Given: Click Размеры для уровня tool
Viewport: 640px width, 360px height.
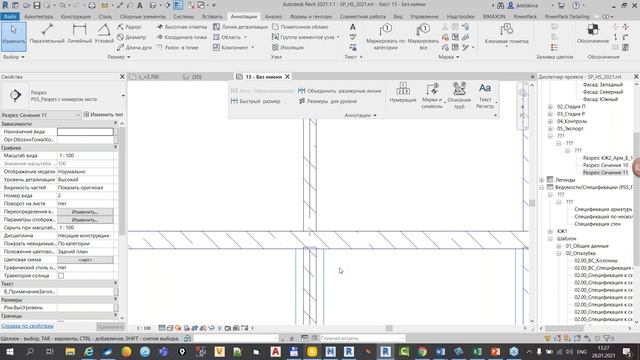Looking at the screenshot, I should [328, 101].
